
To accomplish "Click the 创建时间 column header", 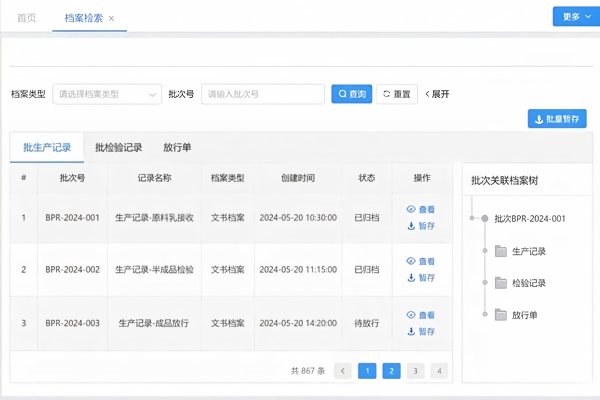I will (298, 178).
